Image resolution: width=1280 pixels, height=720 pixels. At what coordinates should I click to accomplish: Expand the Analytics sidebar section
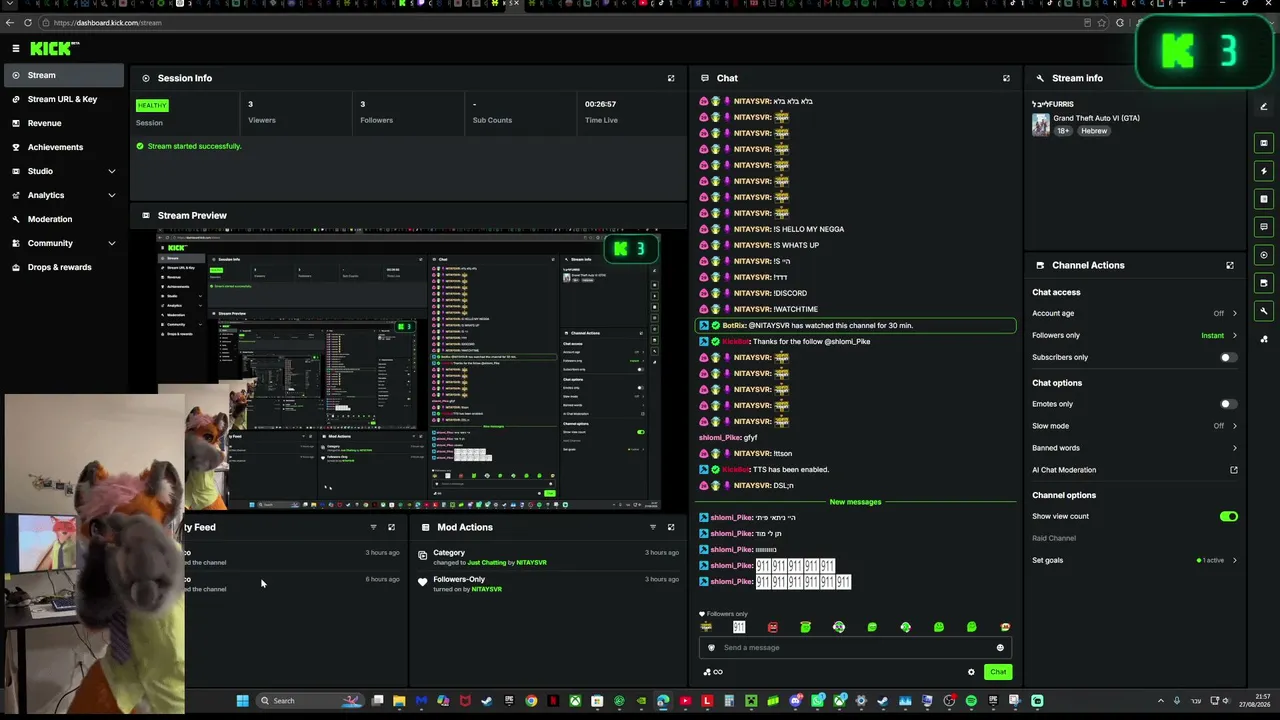[x=64, y=195]
